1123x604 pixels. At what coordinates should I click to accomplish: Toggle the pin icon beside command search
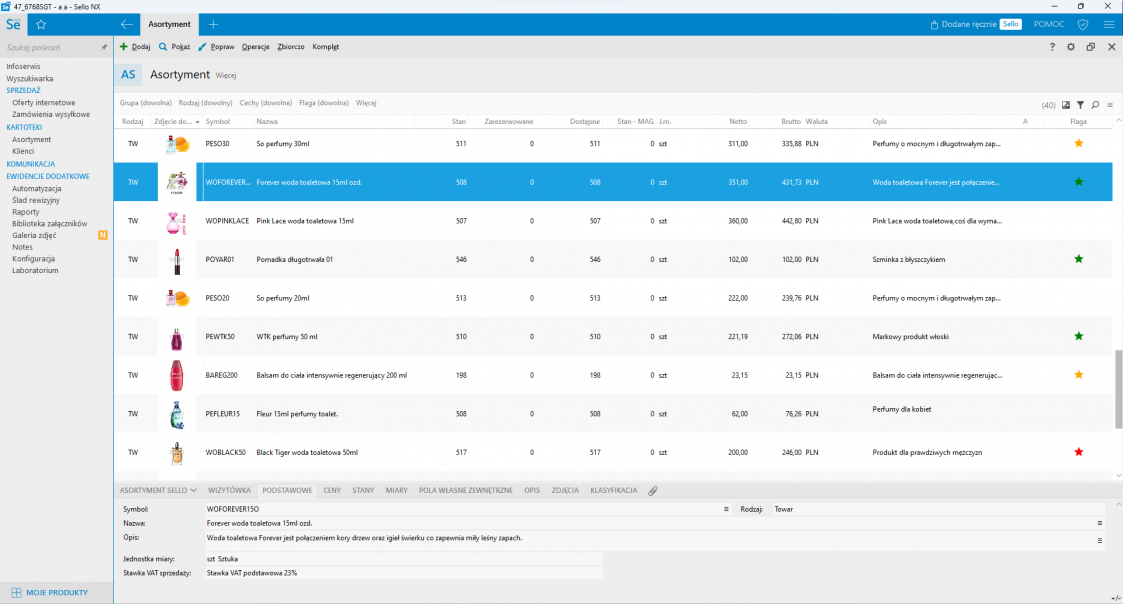(x=104, y=47)
